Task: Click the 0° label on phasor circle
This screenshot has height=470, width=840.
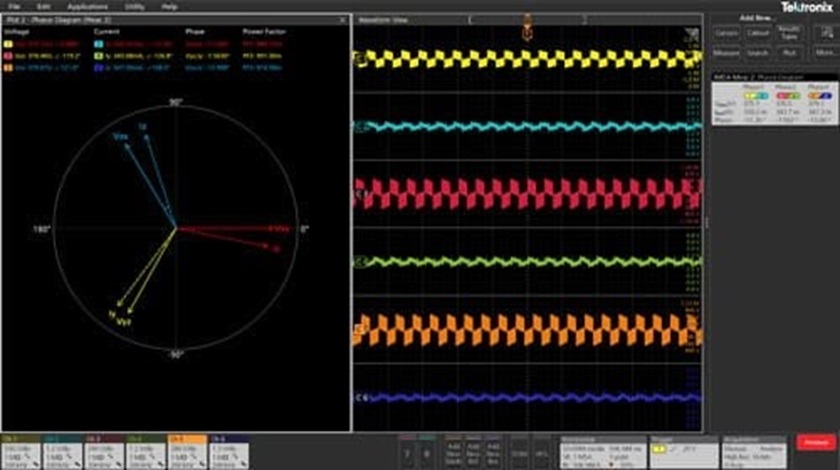Action: click(304, 229)
